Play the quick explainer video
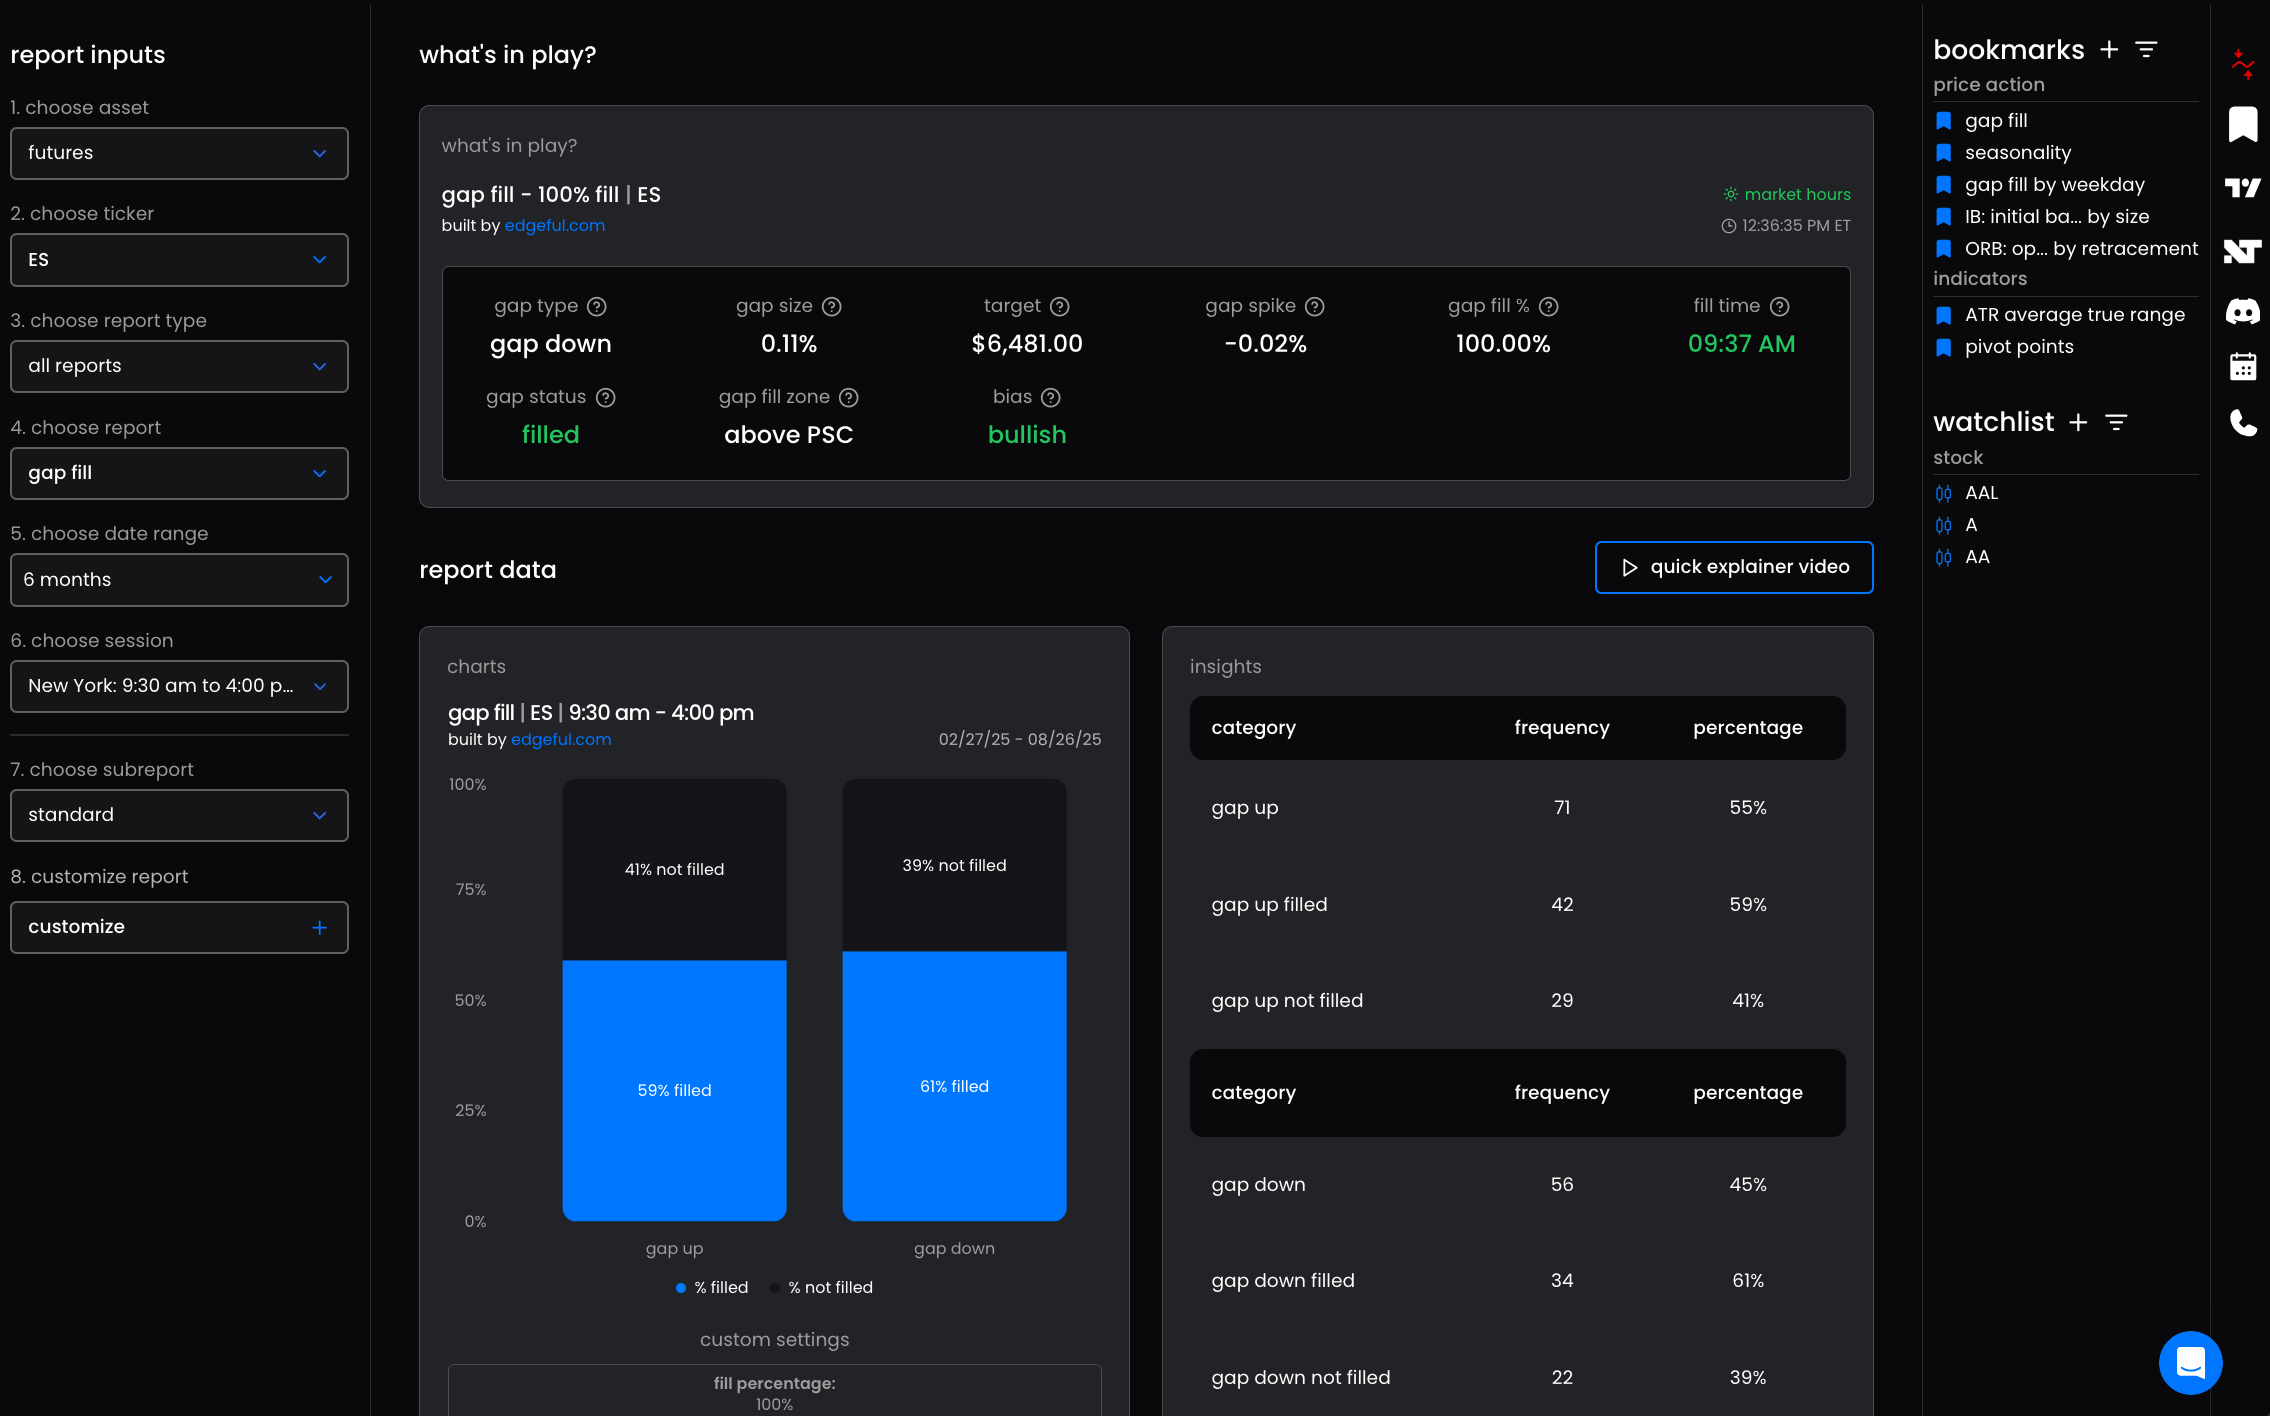This screenshot has width=2270, height=1416. pos(1733,567)
